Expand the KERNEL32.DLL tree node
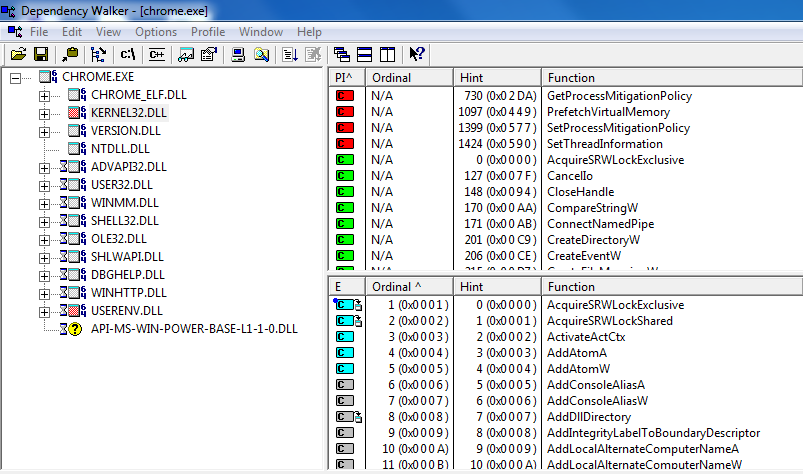Image resolution: width=803 pixels, height=474 pixels. (x=45, y=114)
